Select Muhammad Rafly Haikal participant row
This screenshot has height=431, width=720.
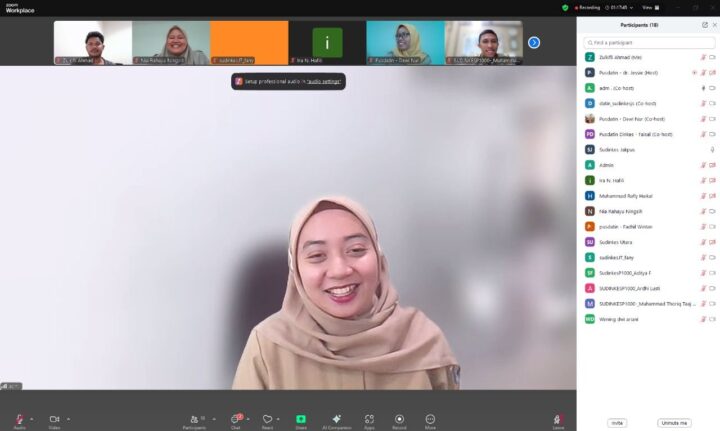(649, 196)
